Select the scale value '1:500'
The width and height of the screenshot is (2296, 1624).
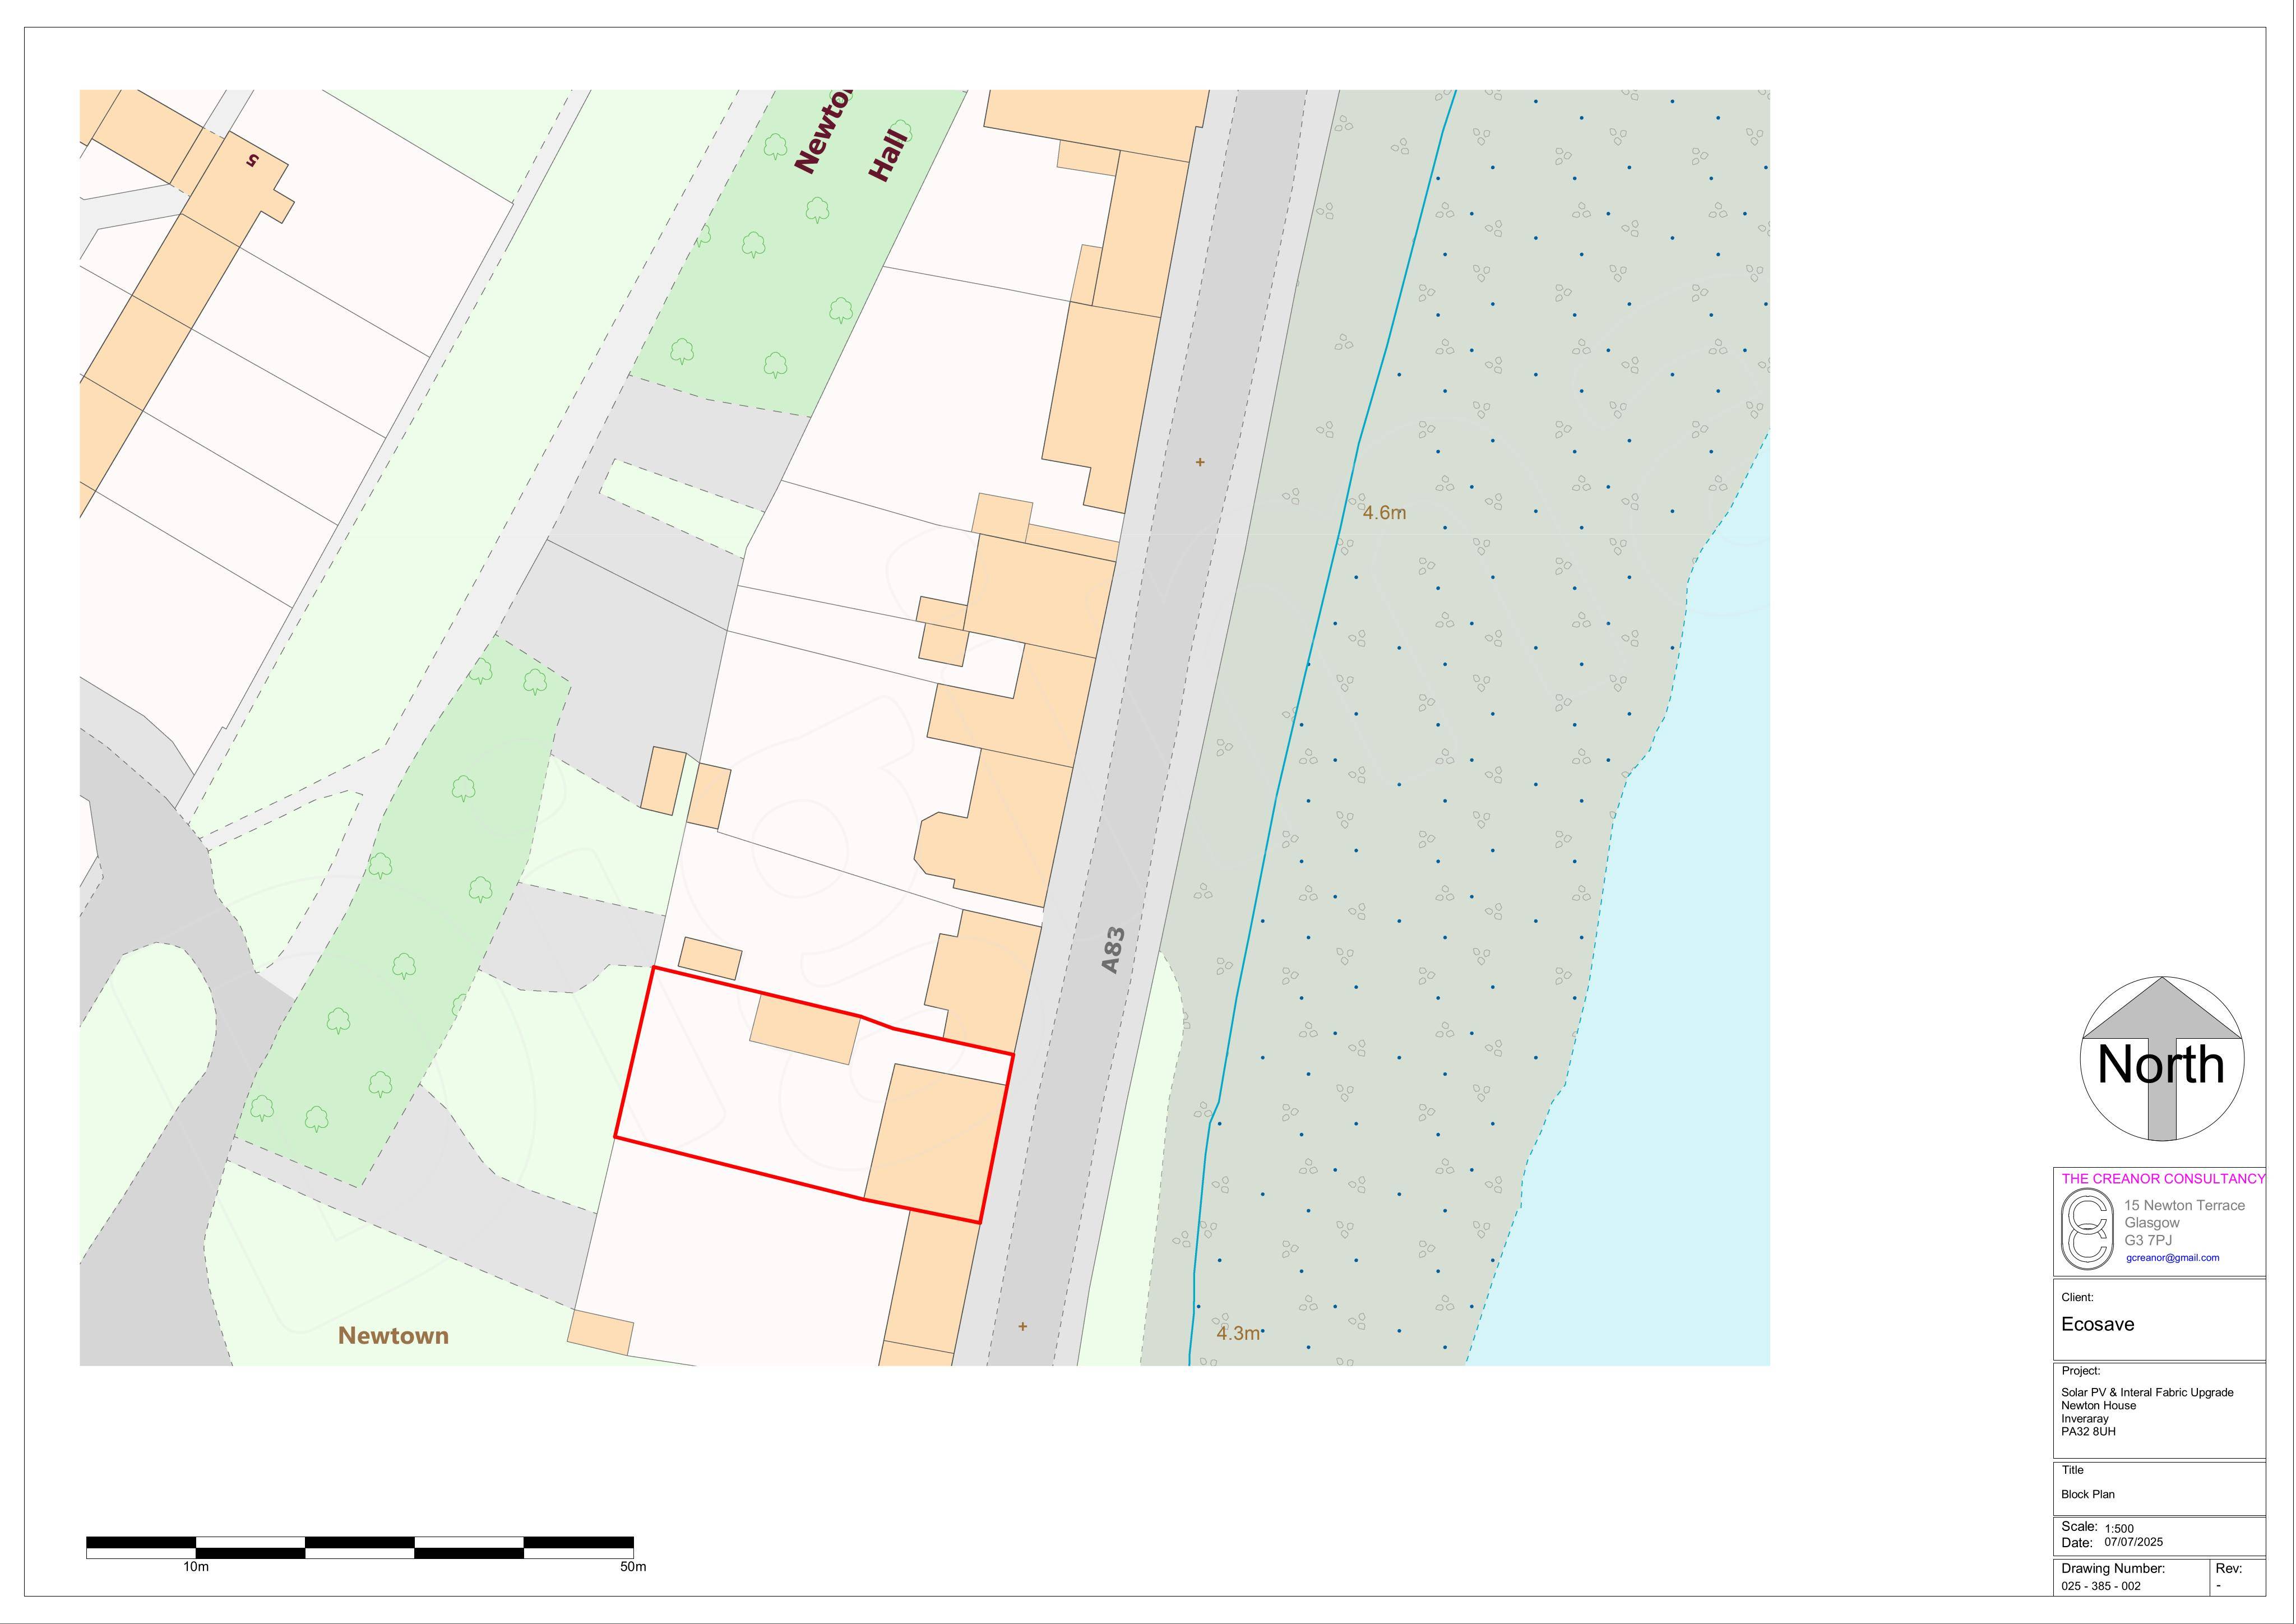click(x=2119, y=1529)
